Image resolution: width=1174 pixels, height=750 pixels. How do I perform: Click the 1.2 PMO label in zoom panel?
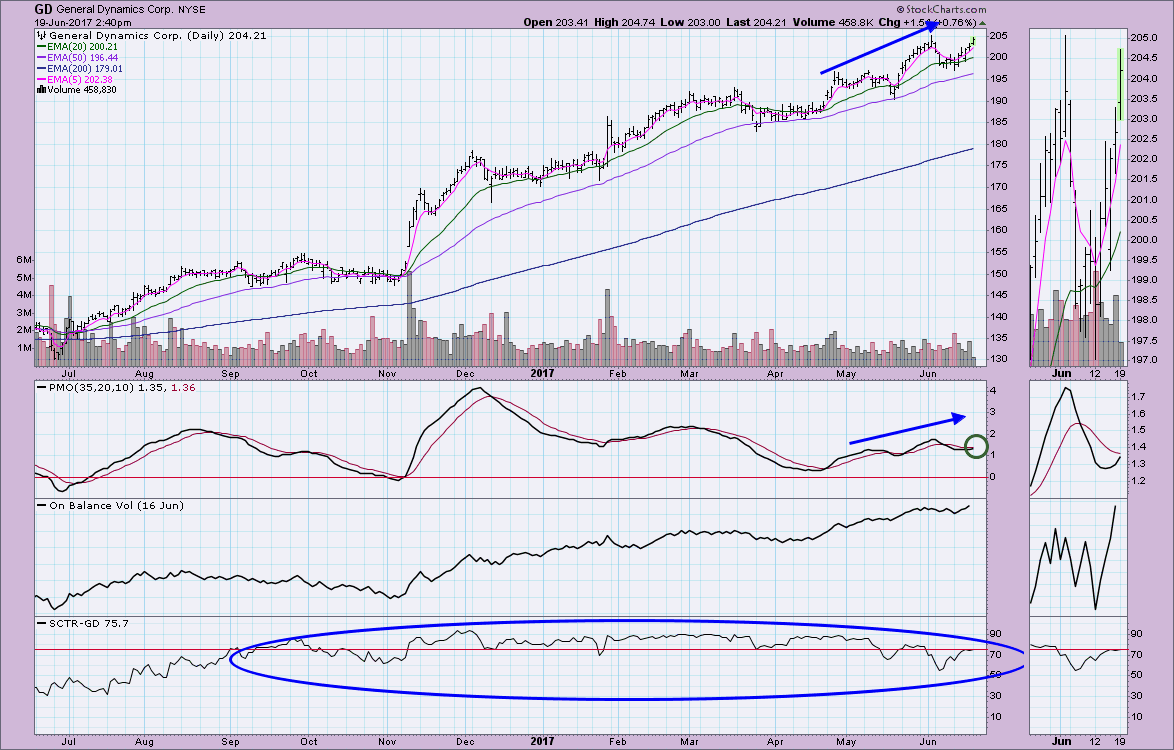pyautogui.click(x=1138, y=481)
